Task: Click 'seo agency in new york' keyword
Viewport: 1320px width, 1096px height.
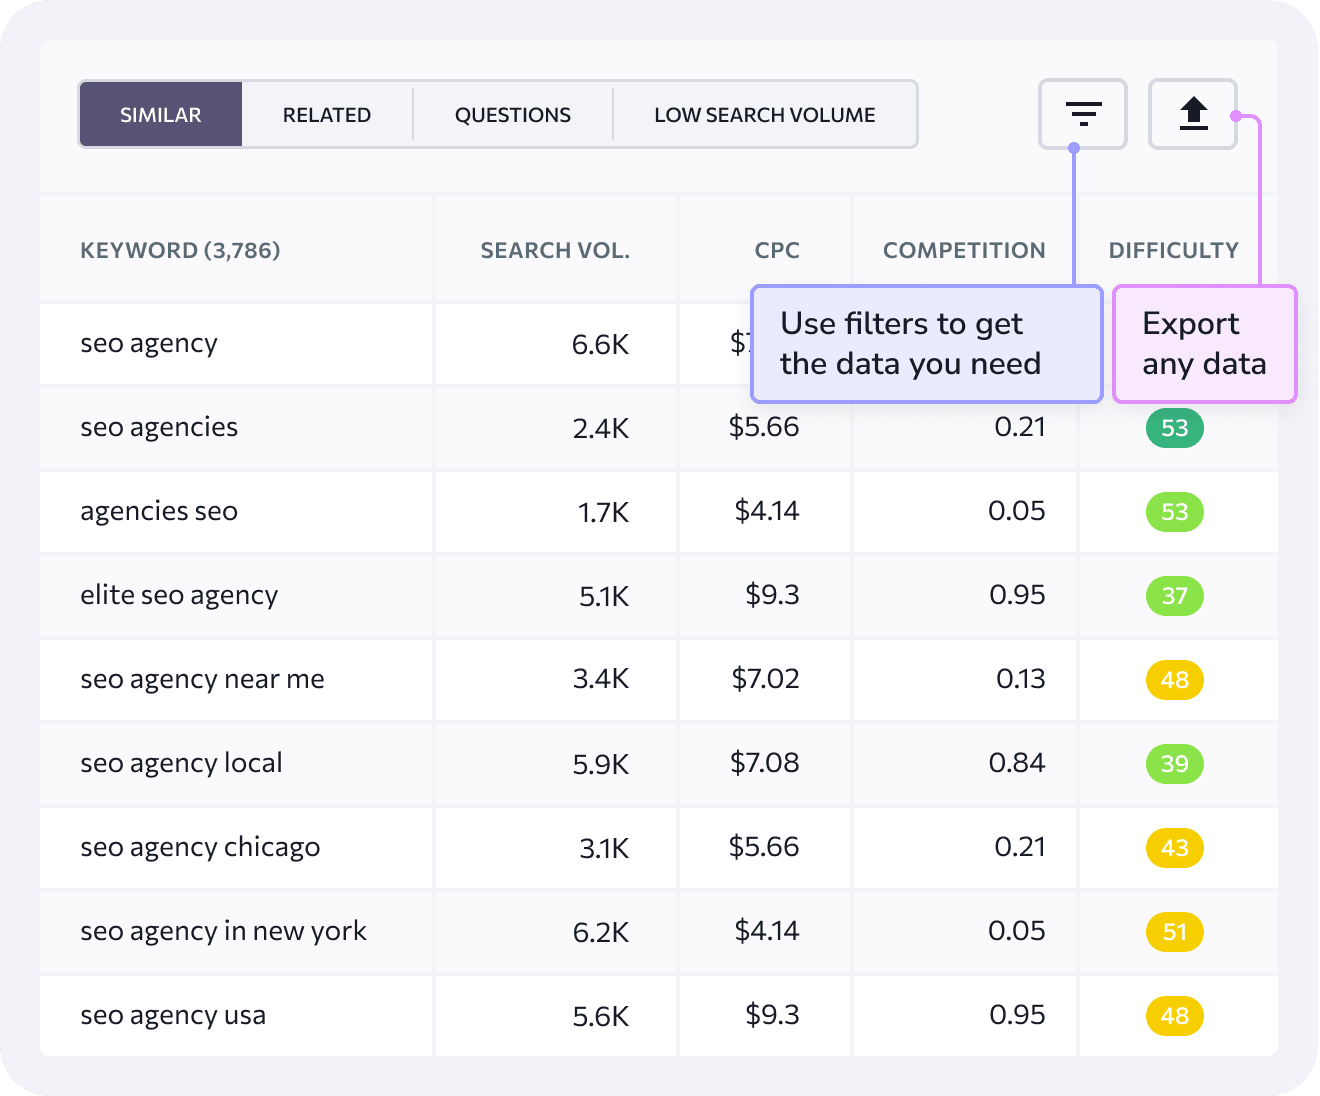Action: point(223,931)
